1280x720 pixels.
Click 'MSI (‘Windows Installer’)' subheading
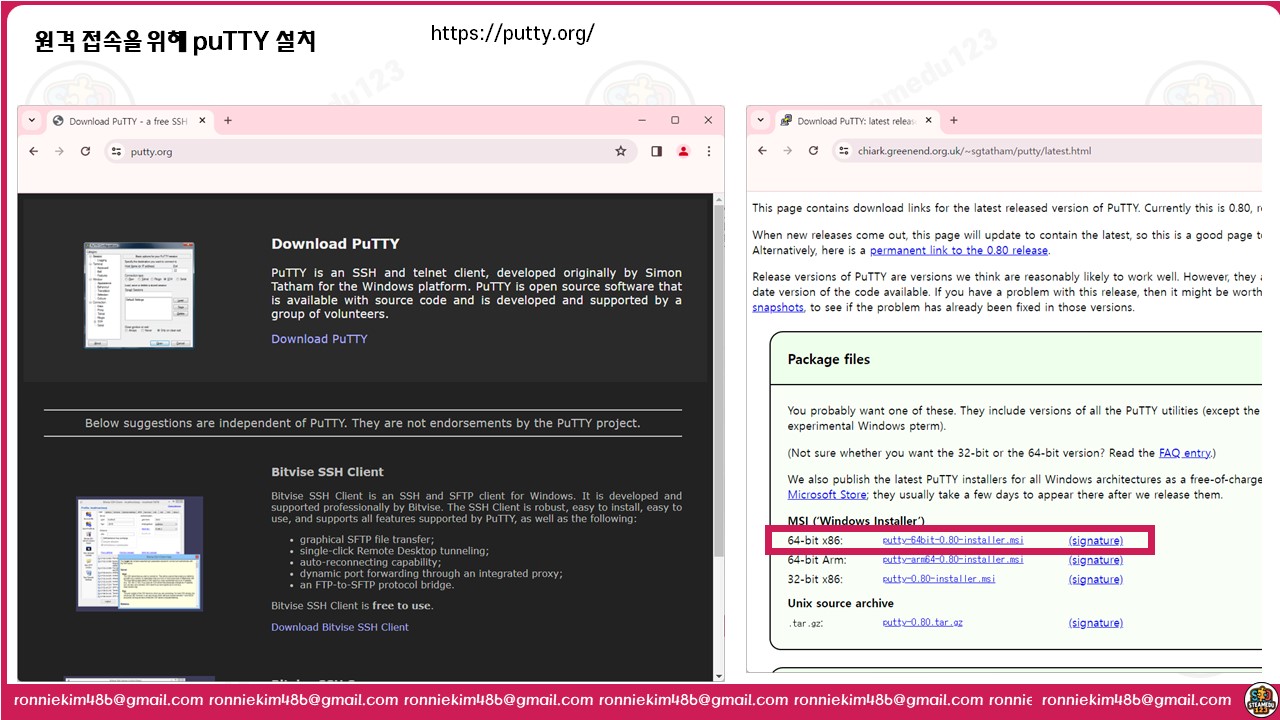[856, 521]
